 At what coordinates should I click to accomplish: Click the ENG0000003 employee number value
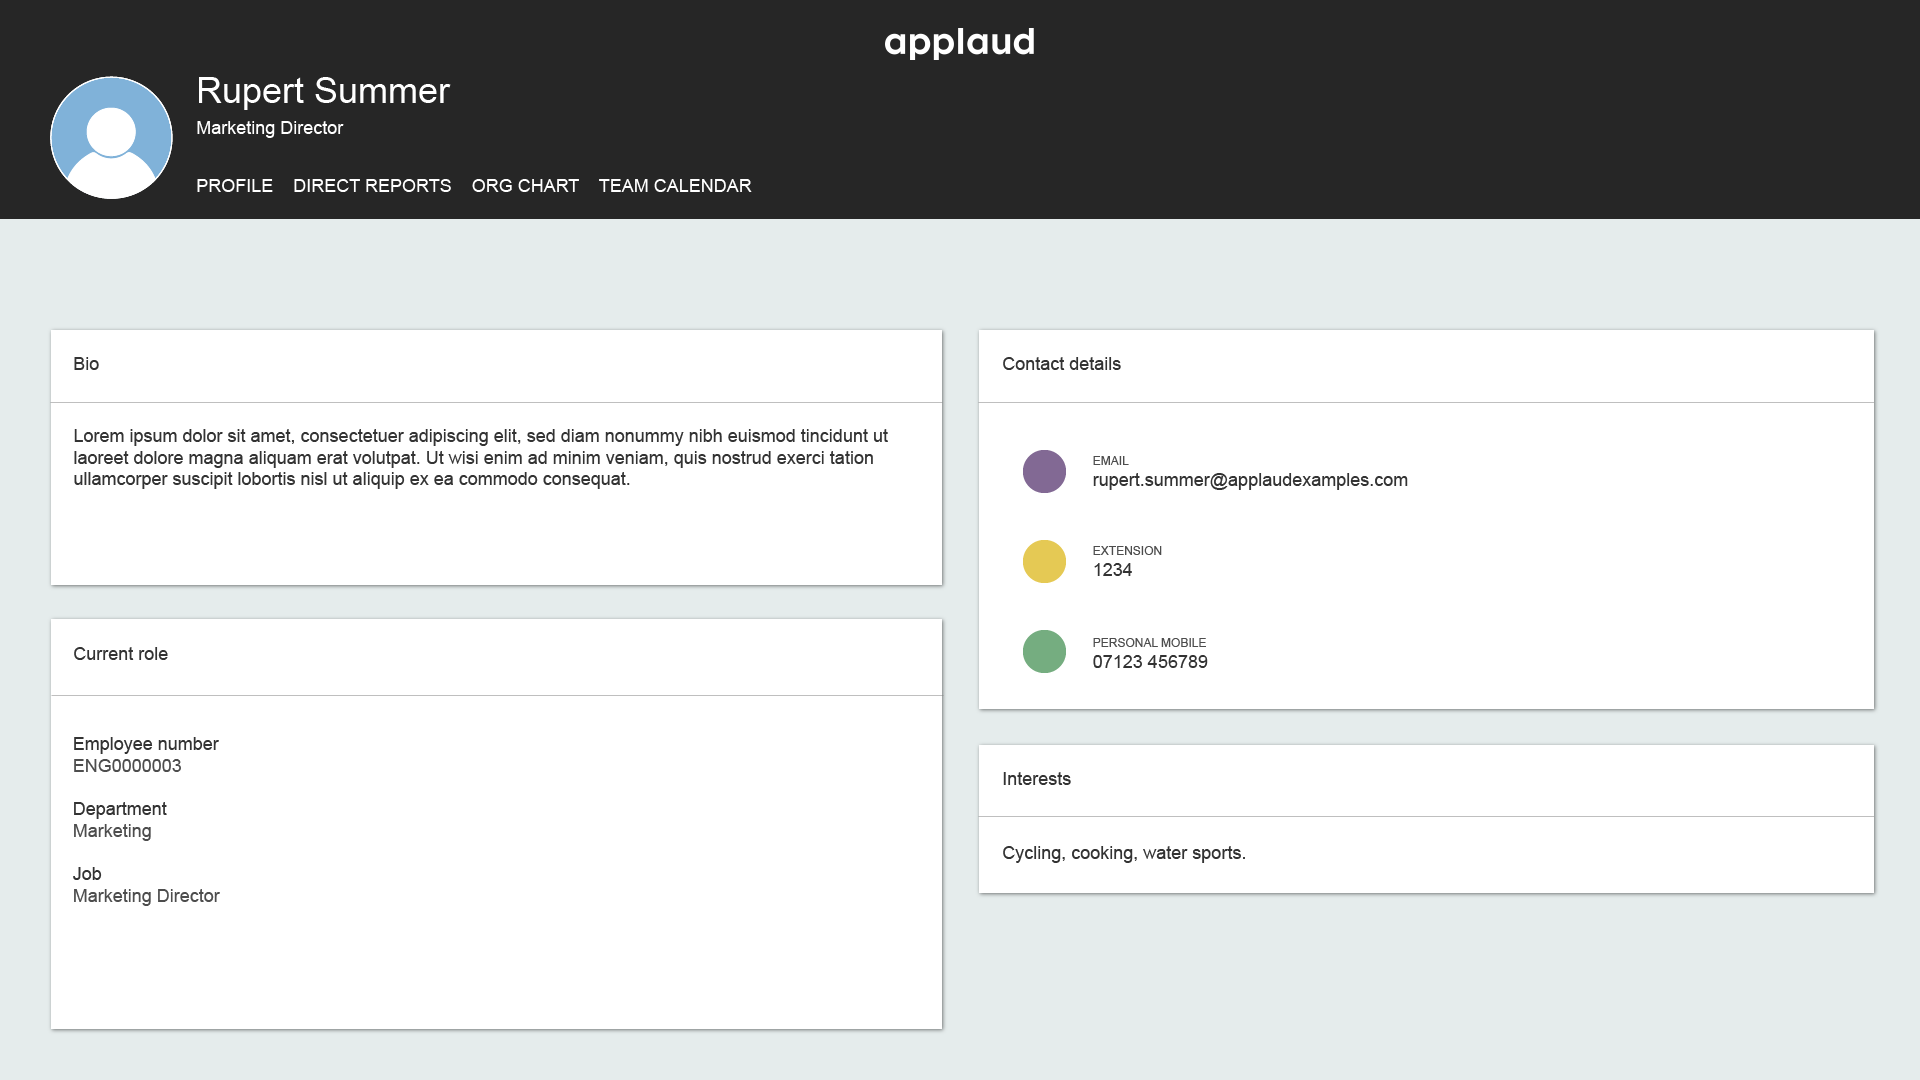[x=127, y=766]
